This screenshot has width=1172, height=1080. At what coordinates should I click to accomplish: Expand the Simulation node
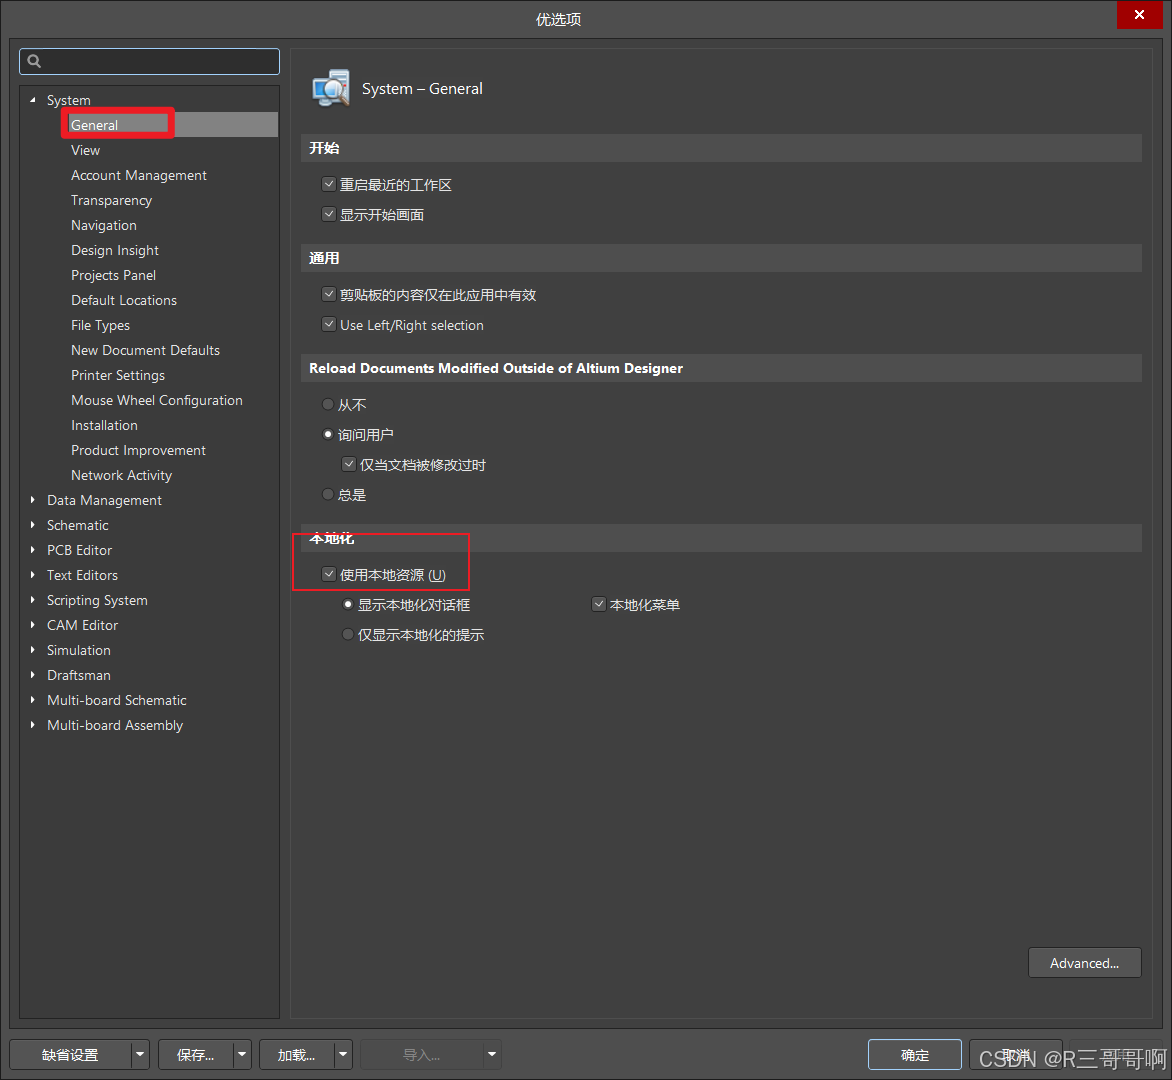tap(32, 650)
